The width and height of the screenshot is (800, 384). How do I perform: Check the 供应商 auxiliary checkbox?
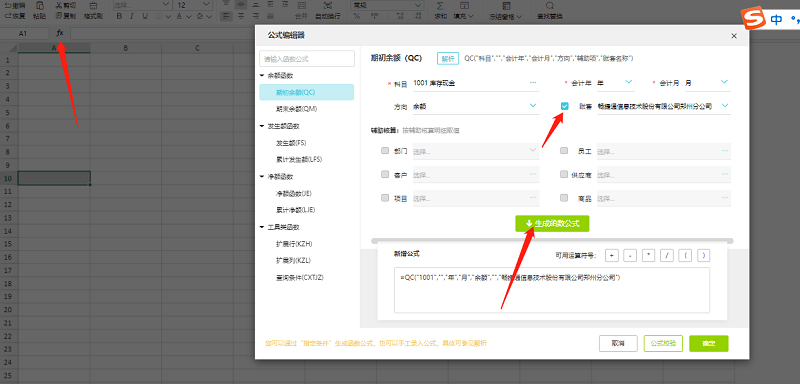pyautogui.click(x=564, y=174)
